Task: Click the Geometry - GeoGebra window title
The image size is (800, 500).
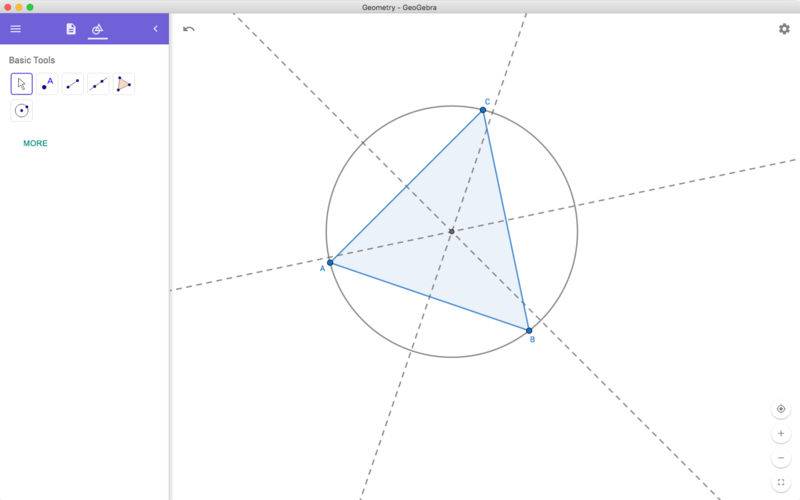Action: (399, 7)
